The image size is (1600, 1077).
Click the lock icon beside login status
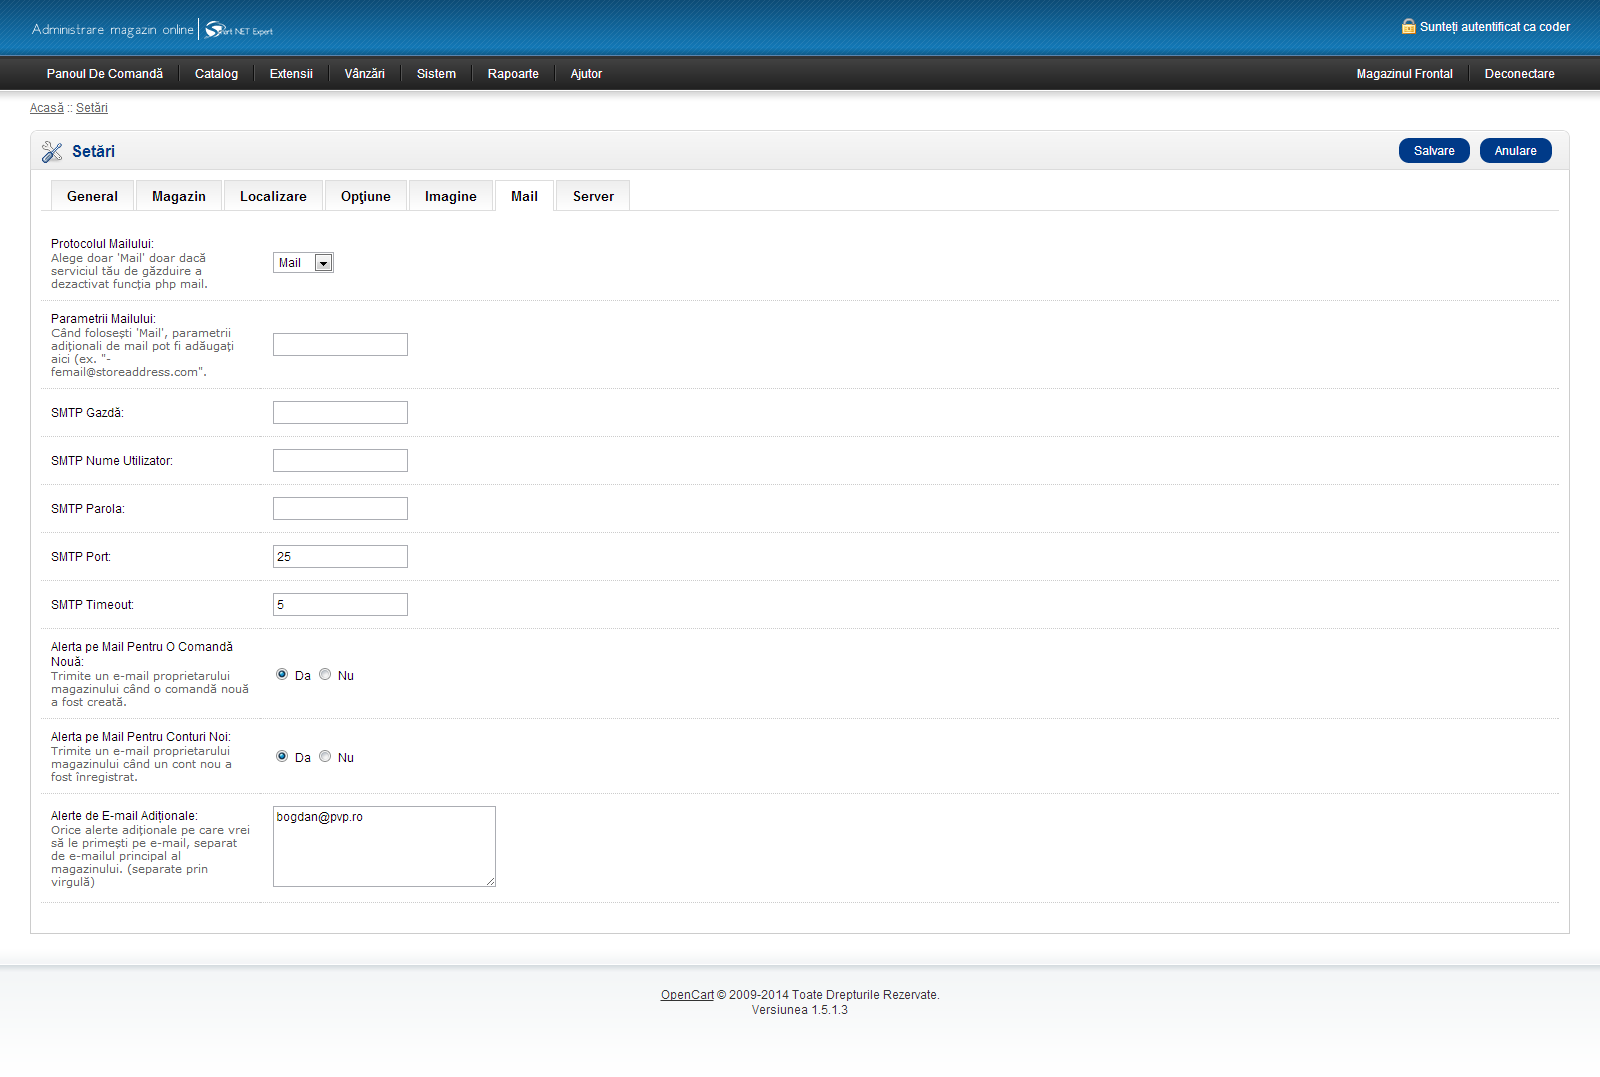pyautogui.click(x=1408, y=27)
